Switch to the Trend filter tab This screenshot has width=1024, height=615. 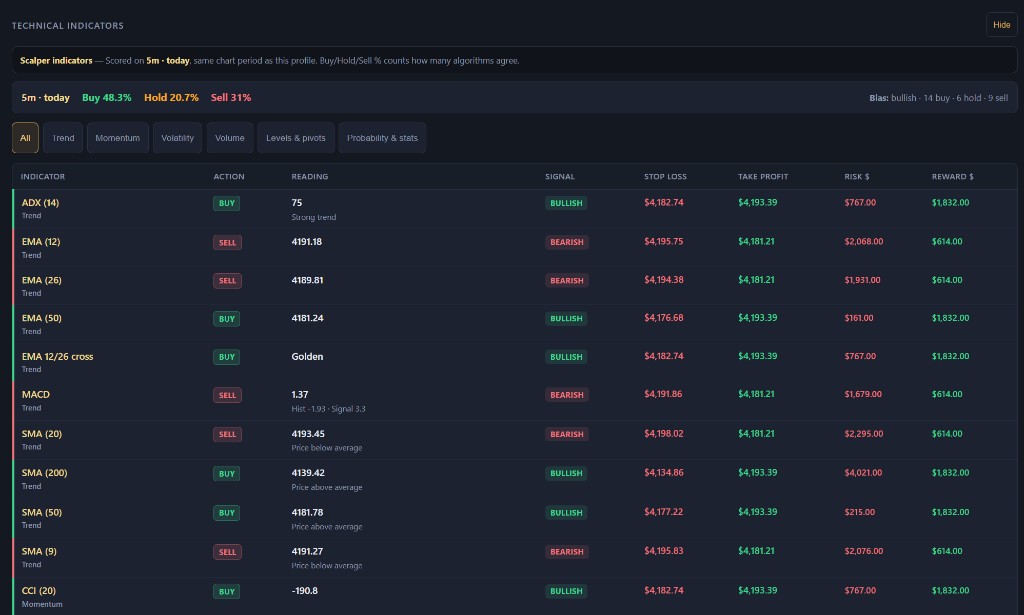(63, 138)
